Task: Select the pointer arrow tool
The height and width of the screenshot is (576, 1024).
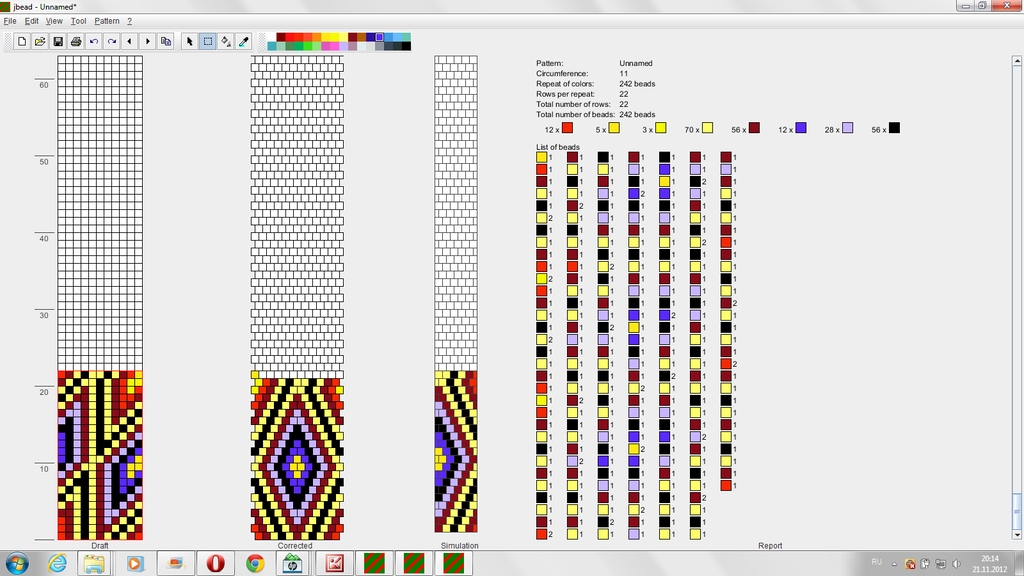Action: click(189, 42)
